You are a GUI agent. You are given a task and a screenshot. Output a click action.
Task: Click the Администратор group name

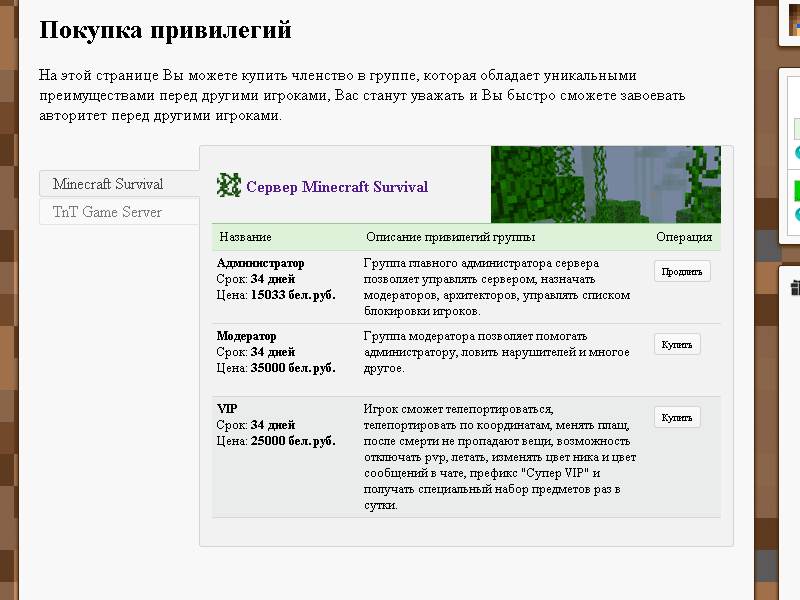coord(260,263)
